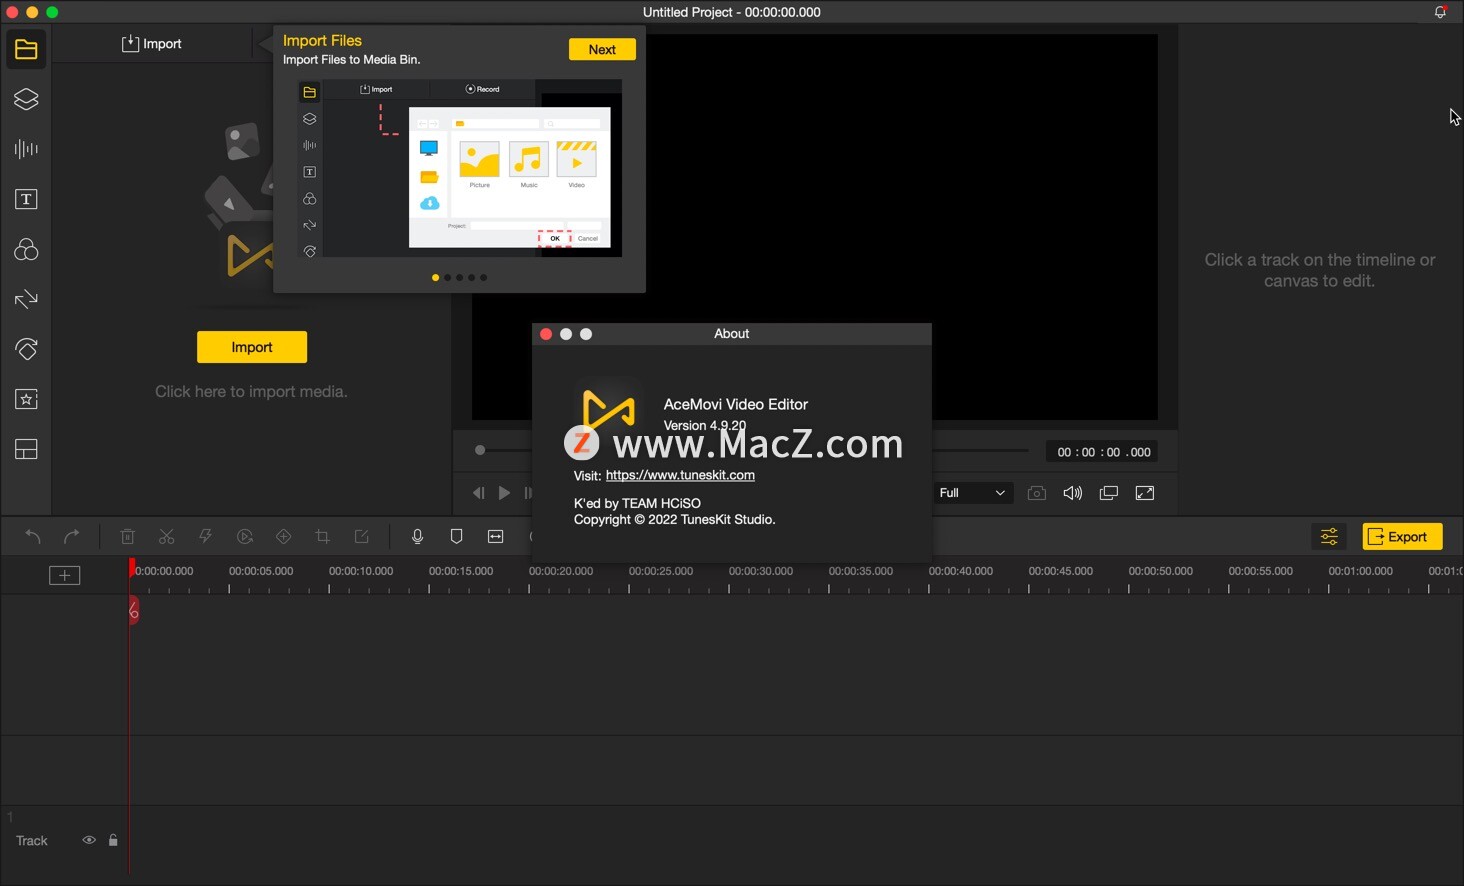The image size is (1464, 886).
Task: Click the Delete trash icon
Action: [x=128, y=537]
